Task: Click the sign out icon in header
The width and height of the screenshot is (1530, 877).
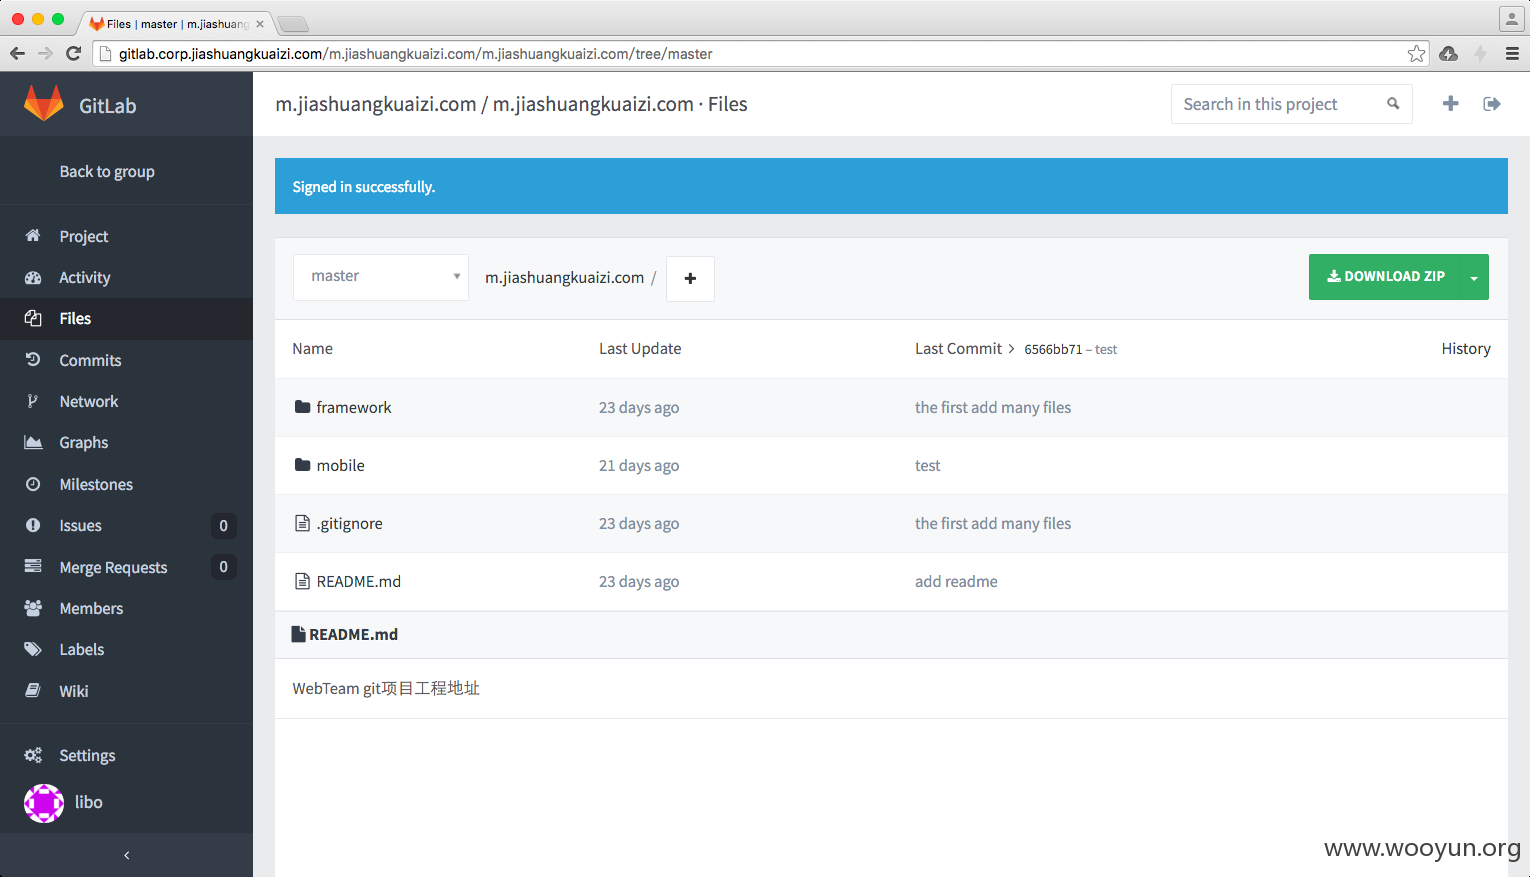Action: click(x=1492, y=103)
